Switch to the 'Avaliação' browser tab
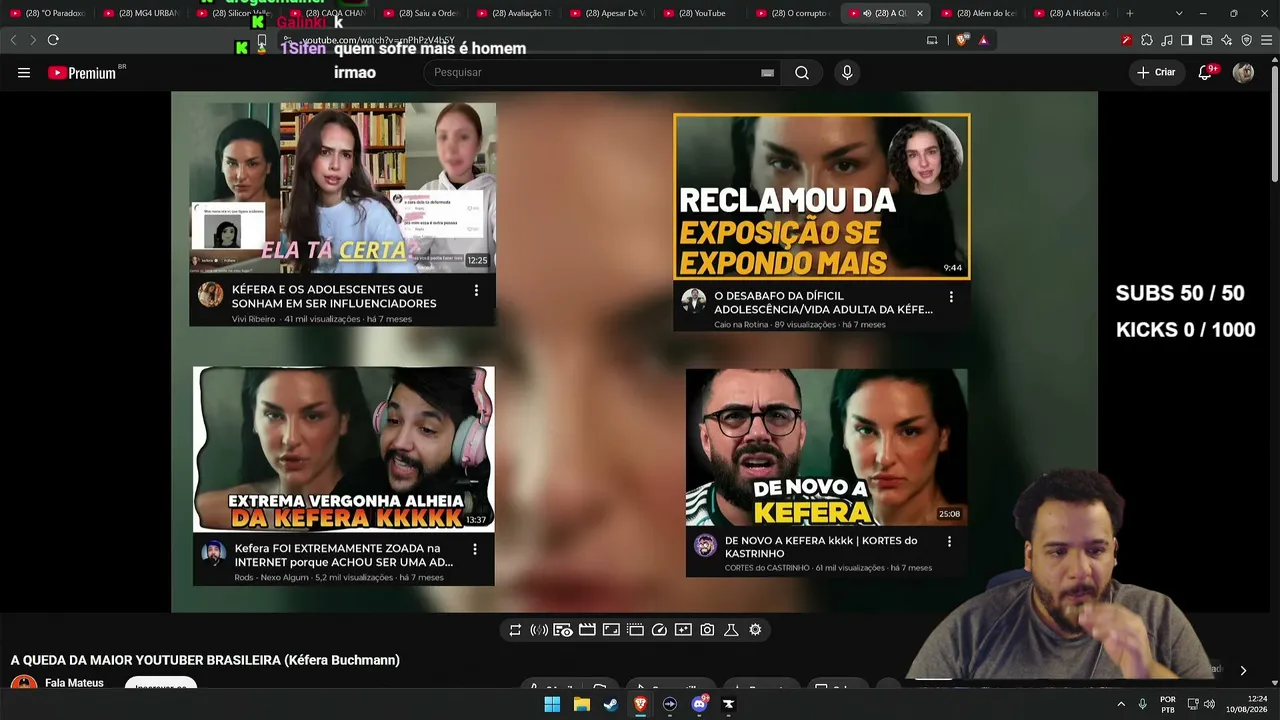Screen dimensions: 1280x720 click(x=515, y=13)
